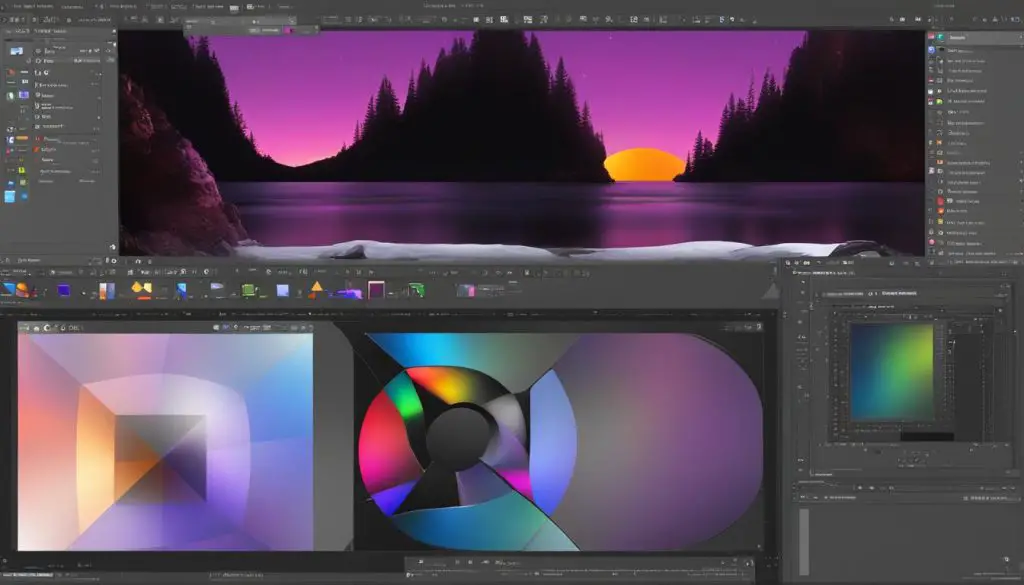The image size is (1024, 585).
Task: Click the yellow bow-tie shaped toolbar icon
Action: click(x=142, y=288)
